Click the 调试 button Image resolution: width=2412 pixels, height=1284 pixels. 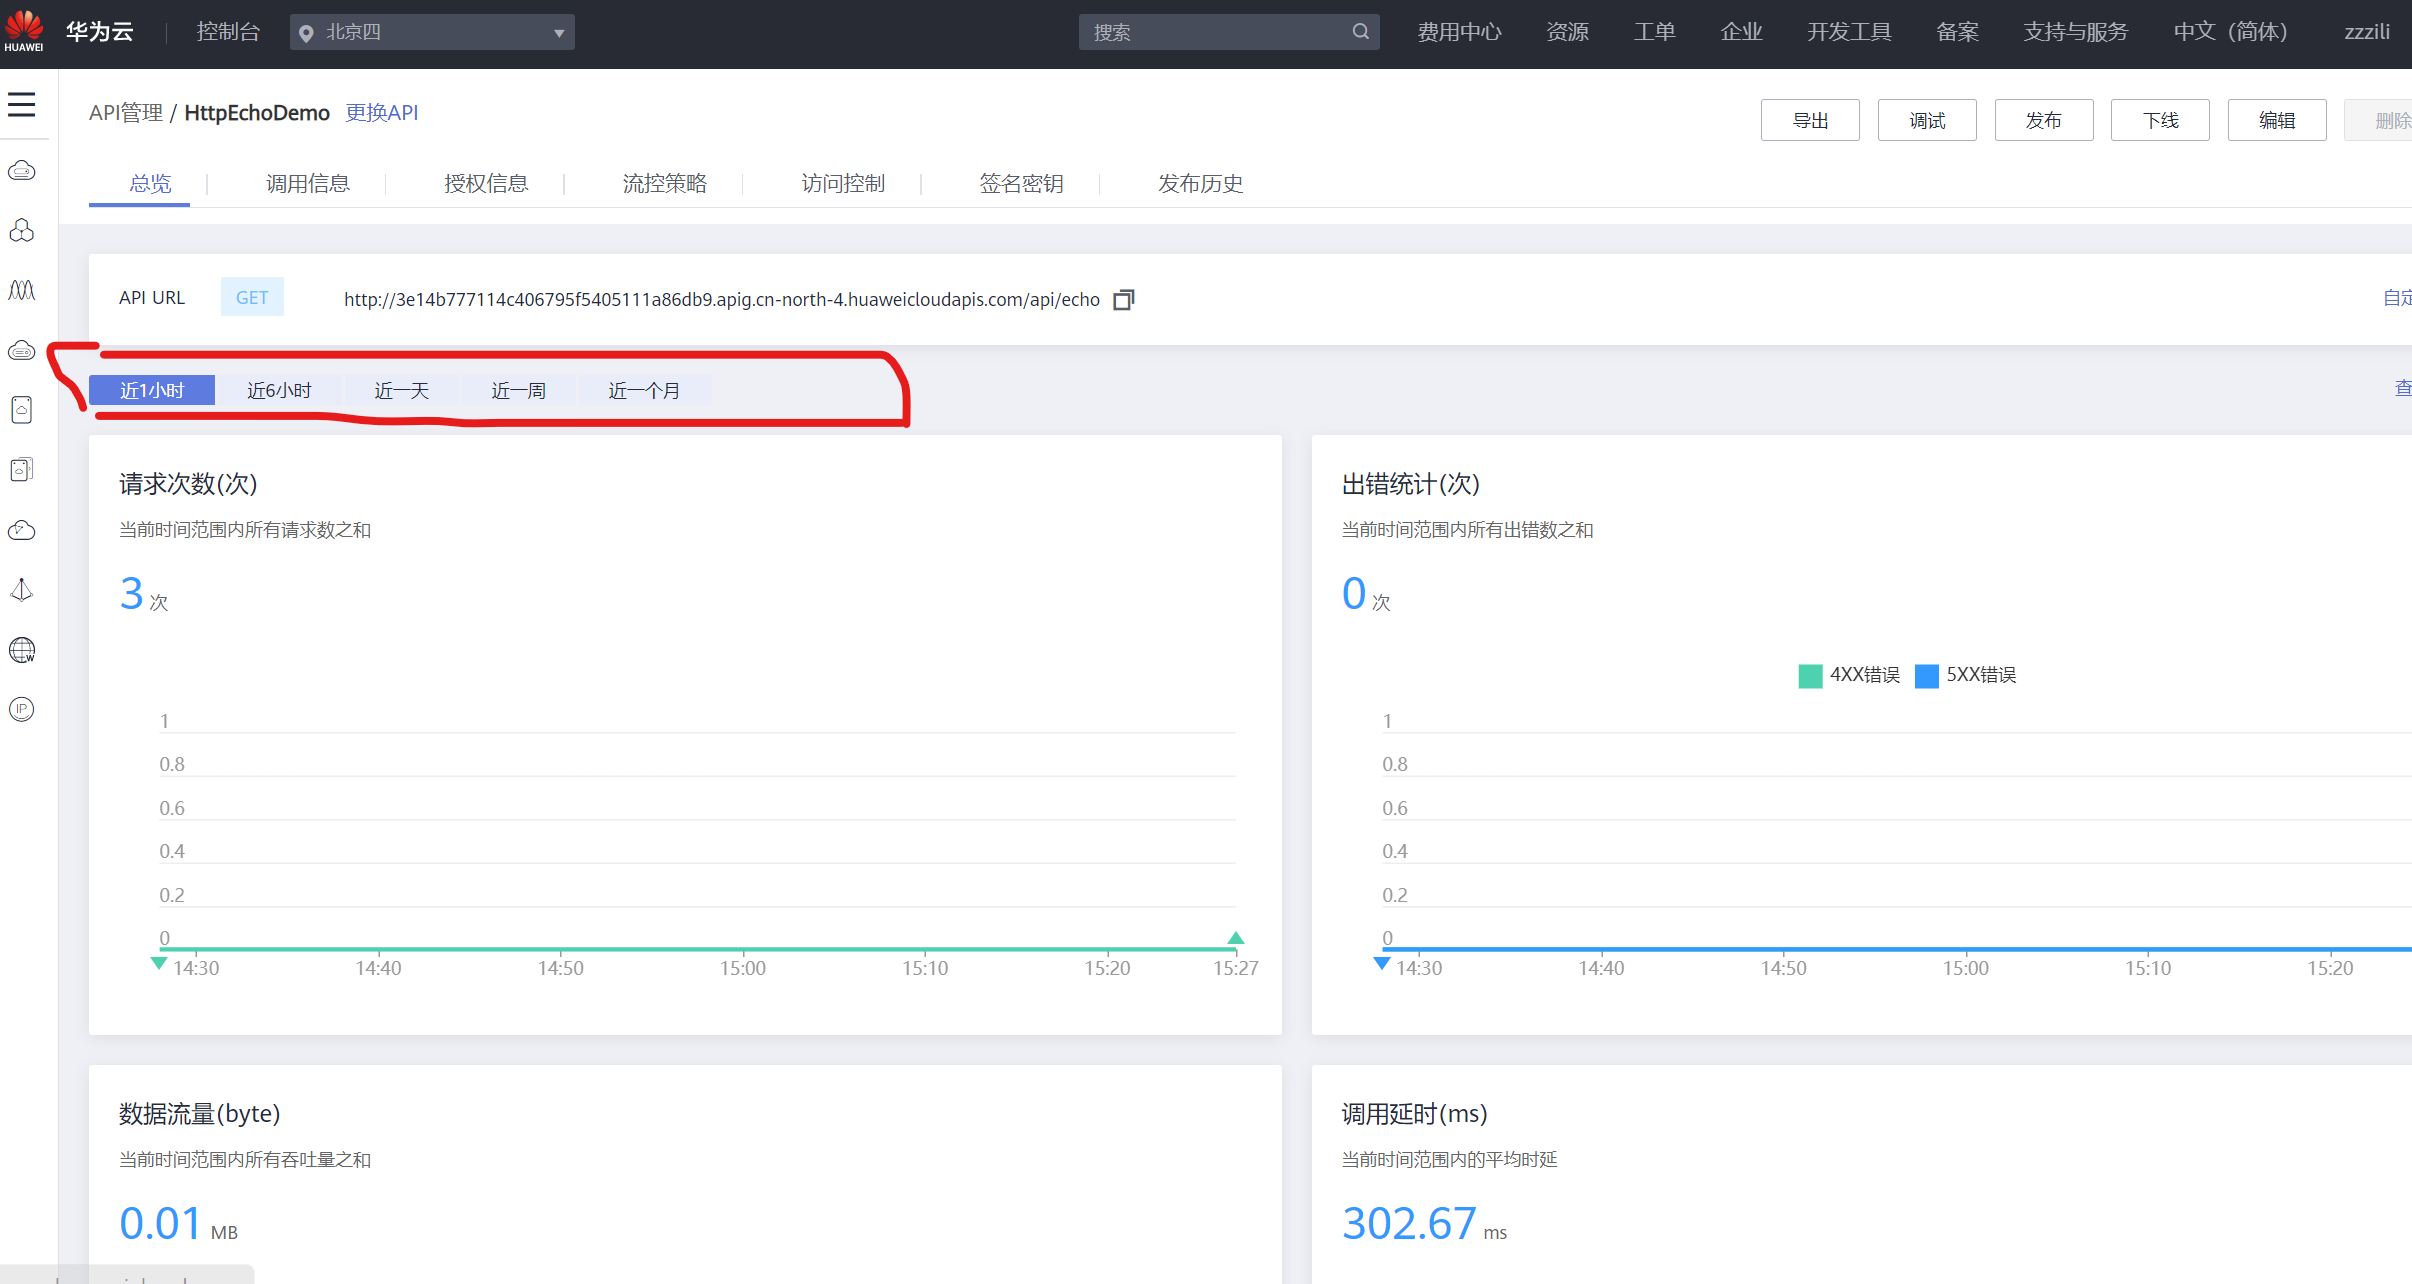1927,120
